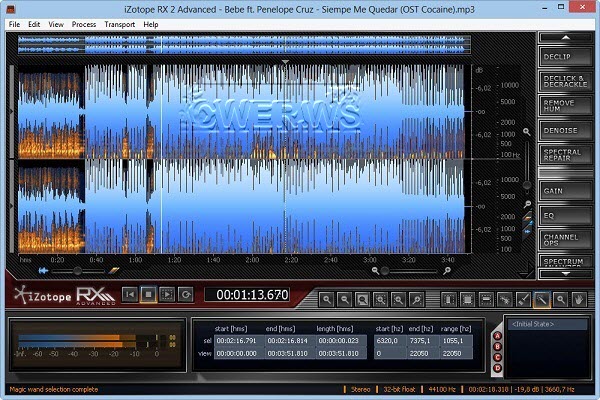Click the waveform view icon below spectrogram
This screenshot has width=600, height=400.
(x=43, y=271)
